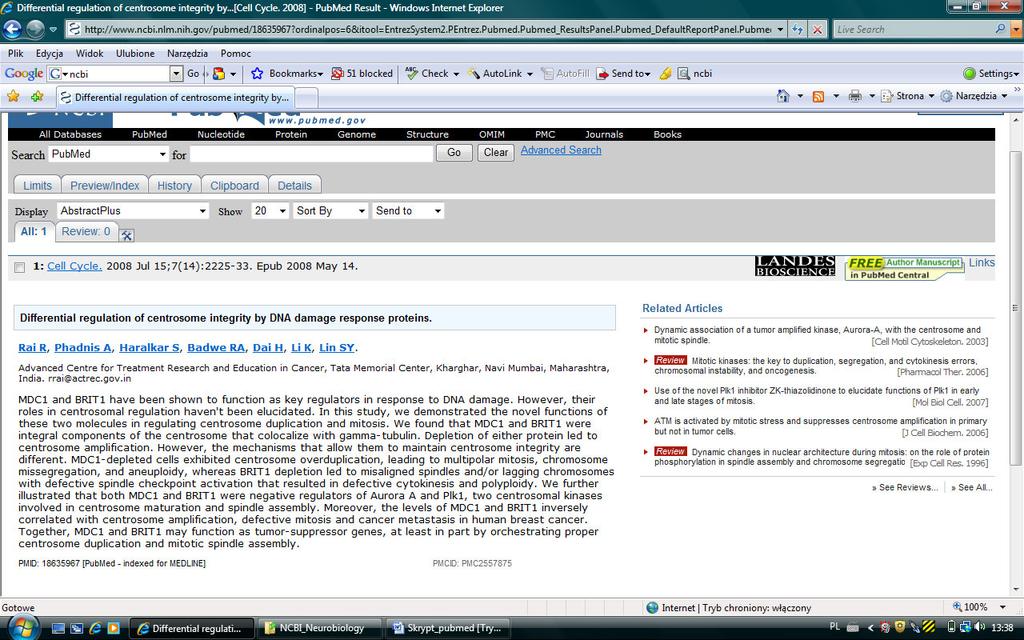The height and width of the screenshot is (640, 1024).
Task: Click the Show Desktop quick launch icon
Action: point(58,628)
